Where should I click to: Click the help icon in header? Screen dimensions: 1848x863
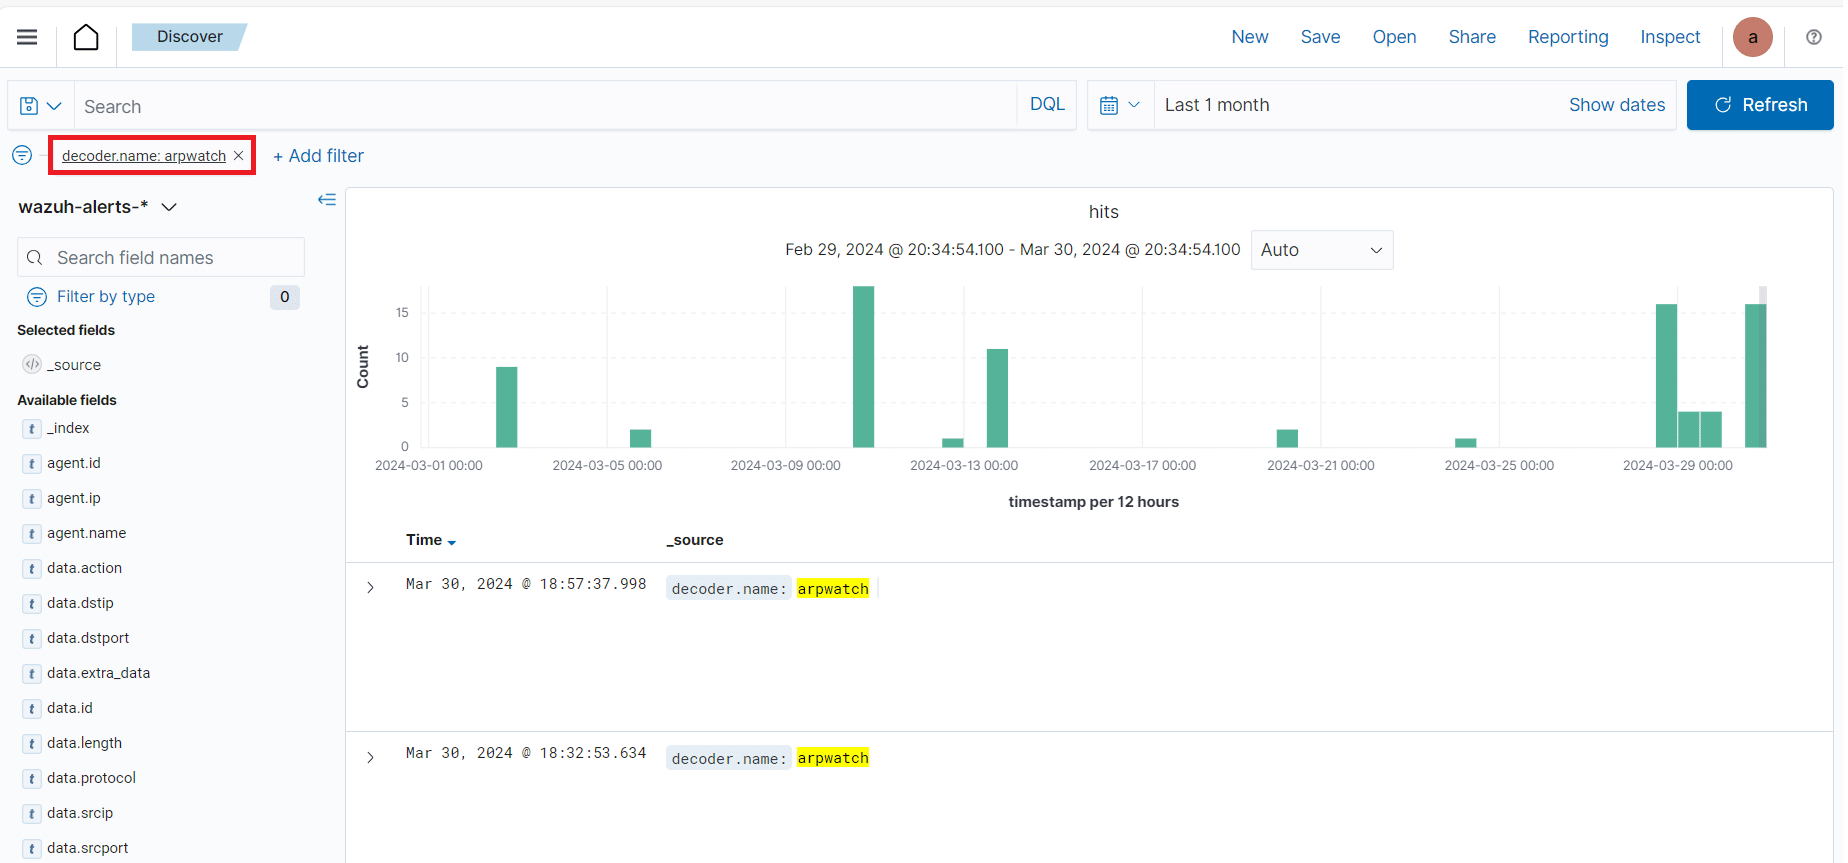click(x=1813, y=37)
